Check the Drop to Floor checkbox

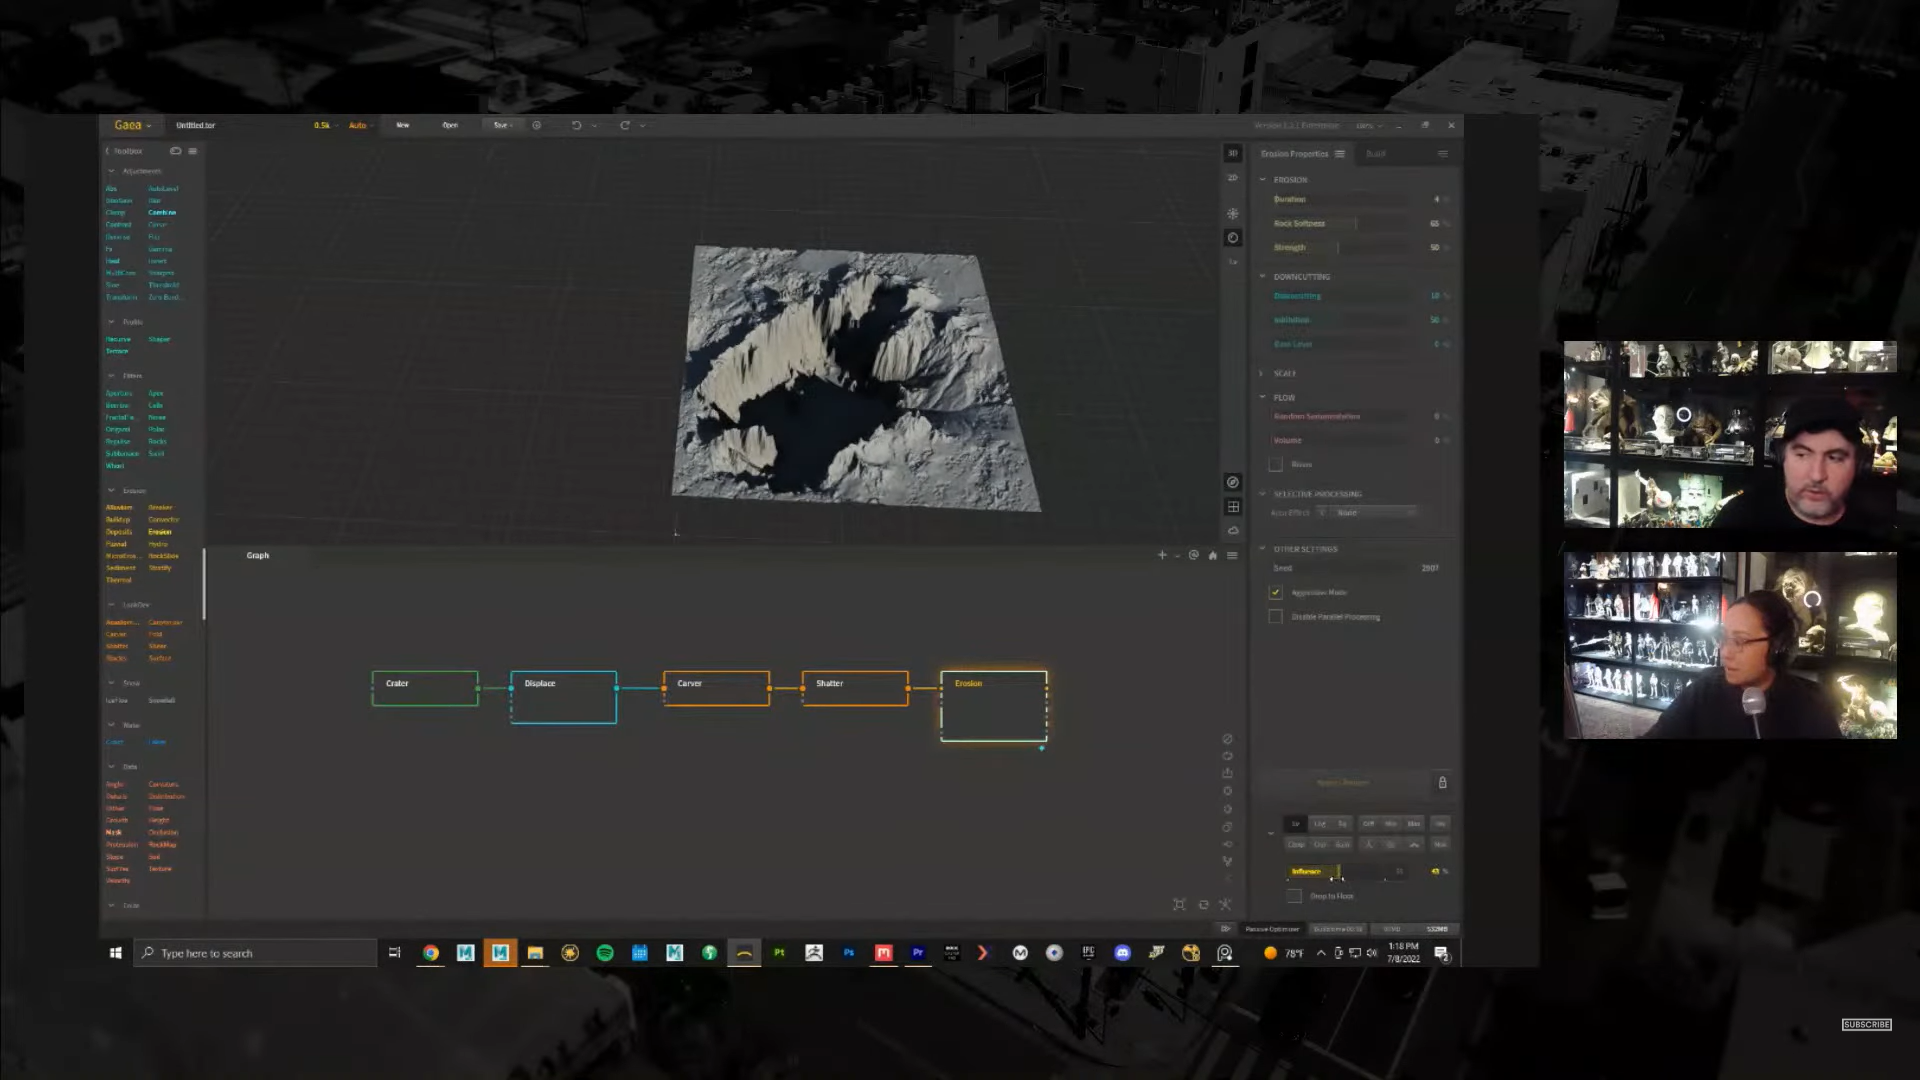(x=1294, y=896)
